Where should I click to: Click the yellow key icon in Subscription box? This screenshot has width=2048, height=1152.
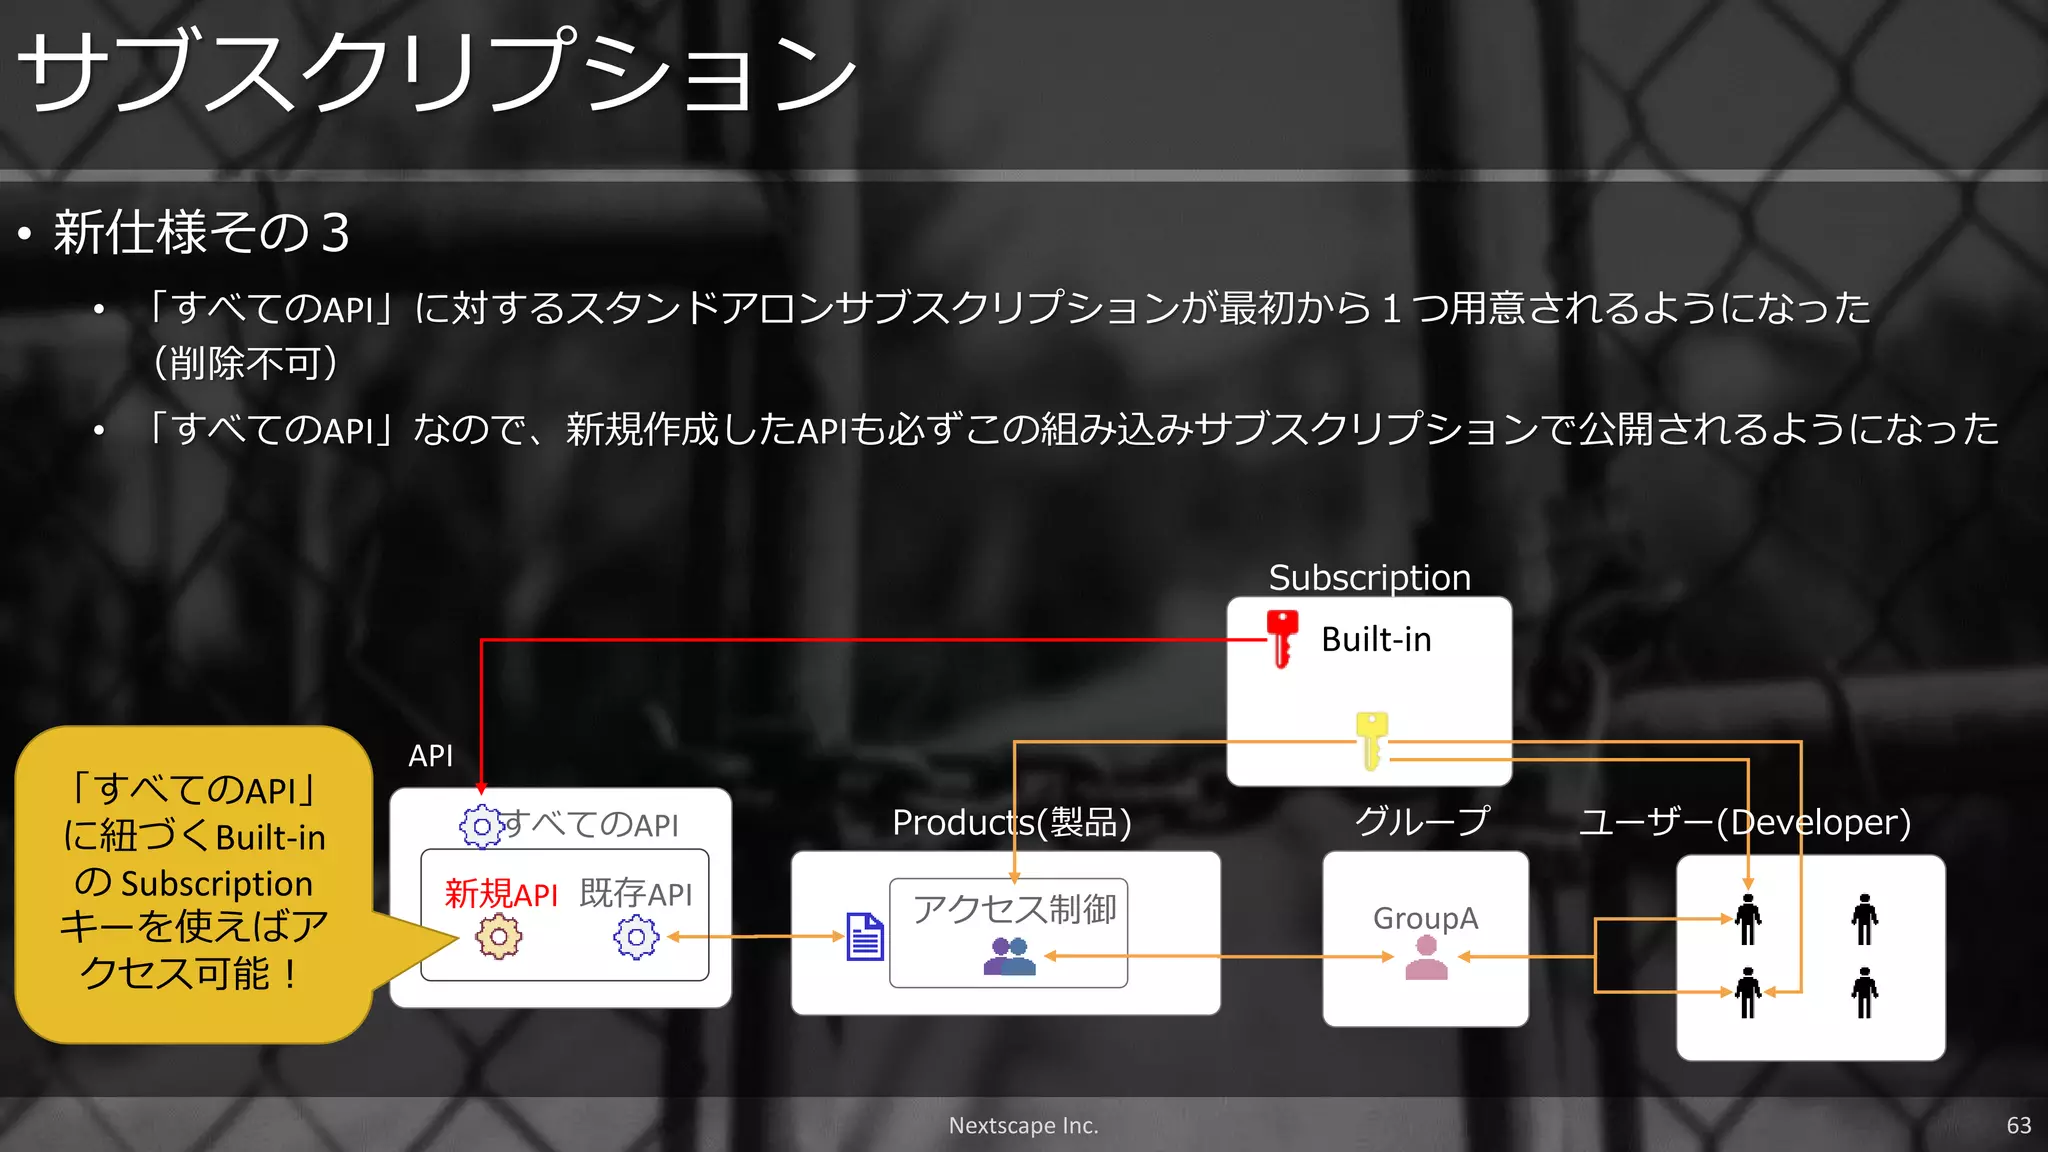tap(1372, 741)
